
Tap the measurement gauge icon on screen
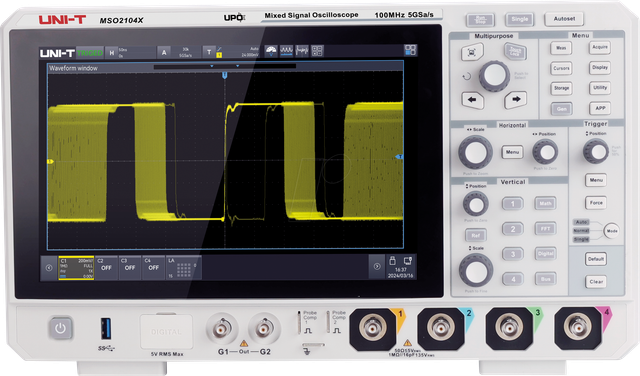tap(271, 51)
